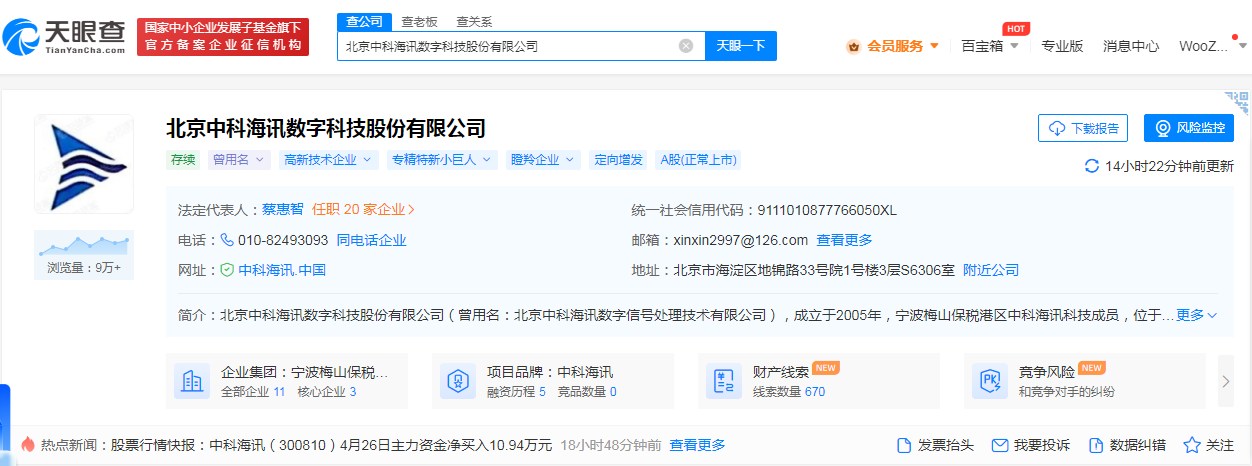Click the member services crown icon
Image resolution: width=1252 pixels, height=466 pixels.
(x=853, y=46)
